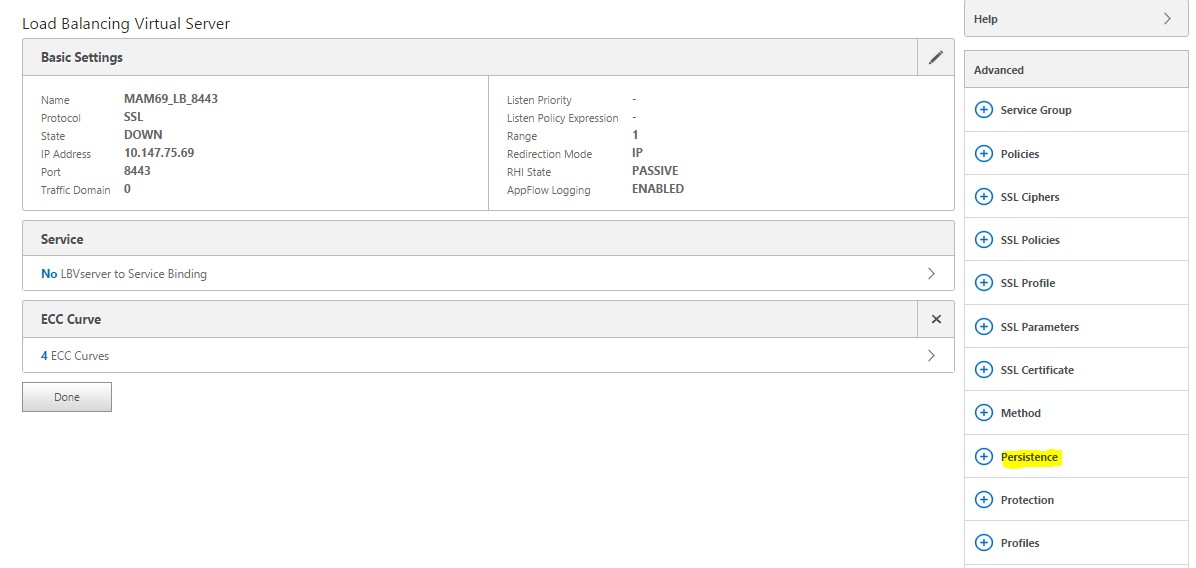Screen dimensions: 1196x568
Task: Choose Method from the Advanced panel
Action: (1020, 413)
